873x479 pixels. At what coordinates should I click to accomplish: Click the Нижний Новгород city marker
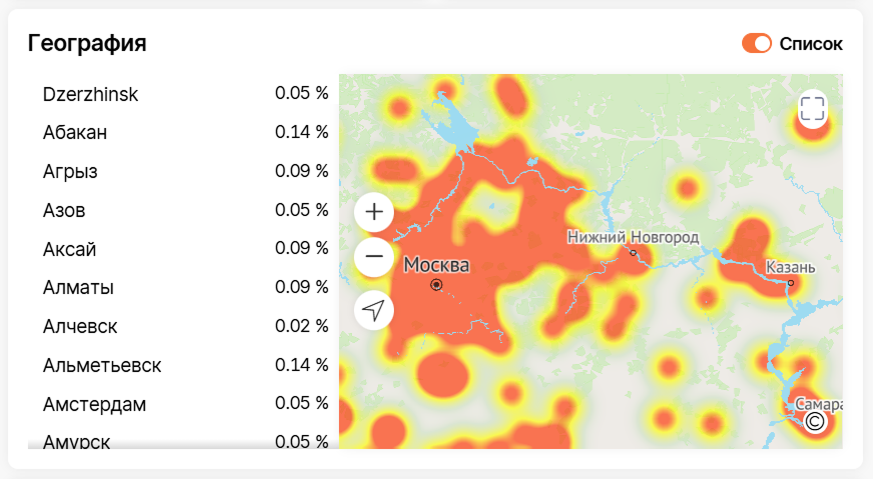click(x=632, y=253)
